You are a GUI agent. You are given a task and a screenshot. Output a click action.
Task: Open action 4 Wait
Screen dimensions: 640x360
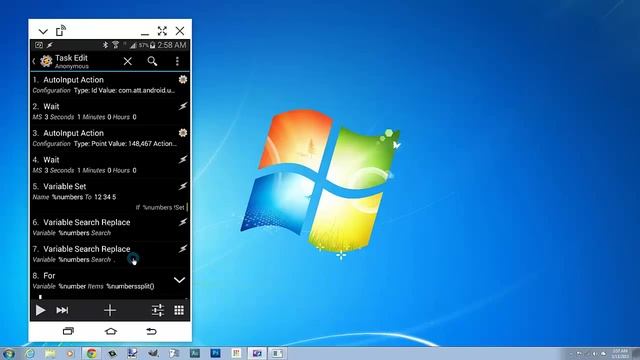[110, 165]
